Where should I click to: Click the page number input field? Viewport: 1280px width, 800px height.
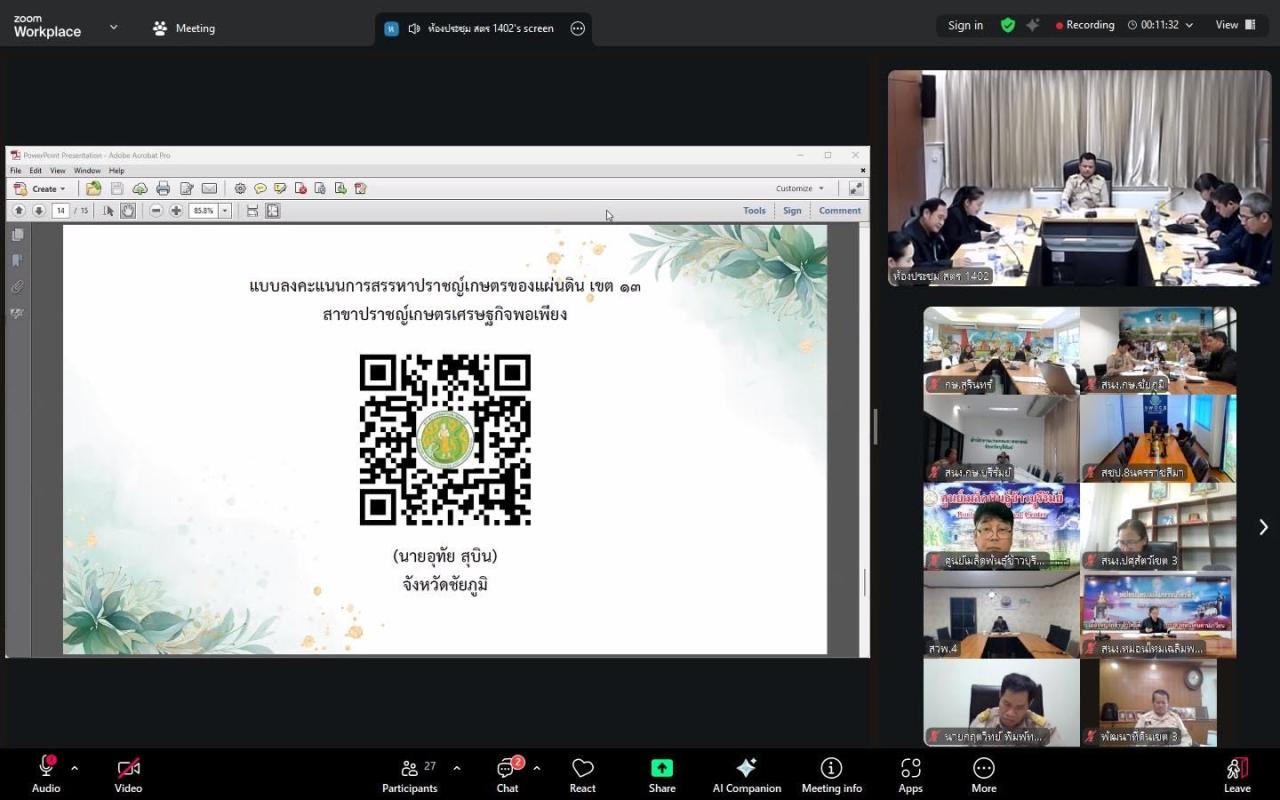click(60, 211)
